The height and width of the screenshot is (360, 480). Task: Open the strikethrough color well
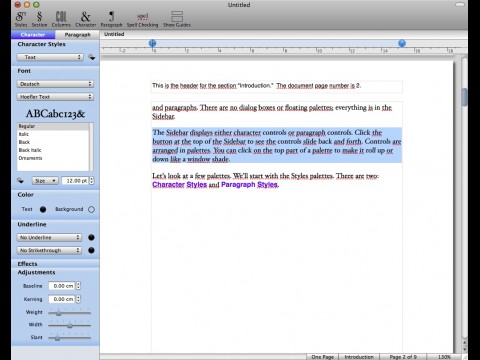91,250
